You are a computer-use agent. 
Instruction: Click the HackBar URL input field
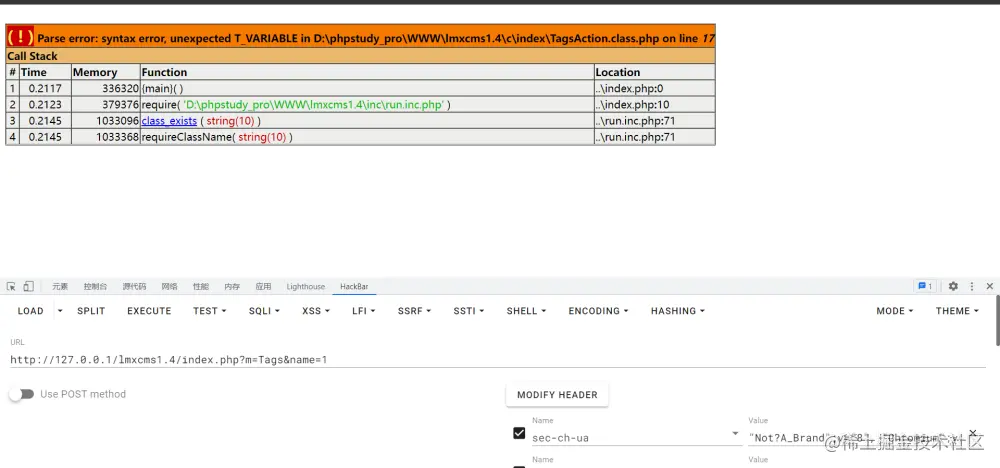click(x=498, y=360)
